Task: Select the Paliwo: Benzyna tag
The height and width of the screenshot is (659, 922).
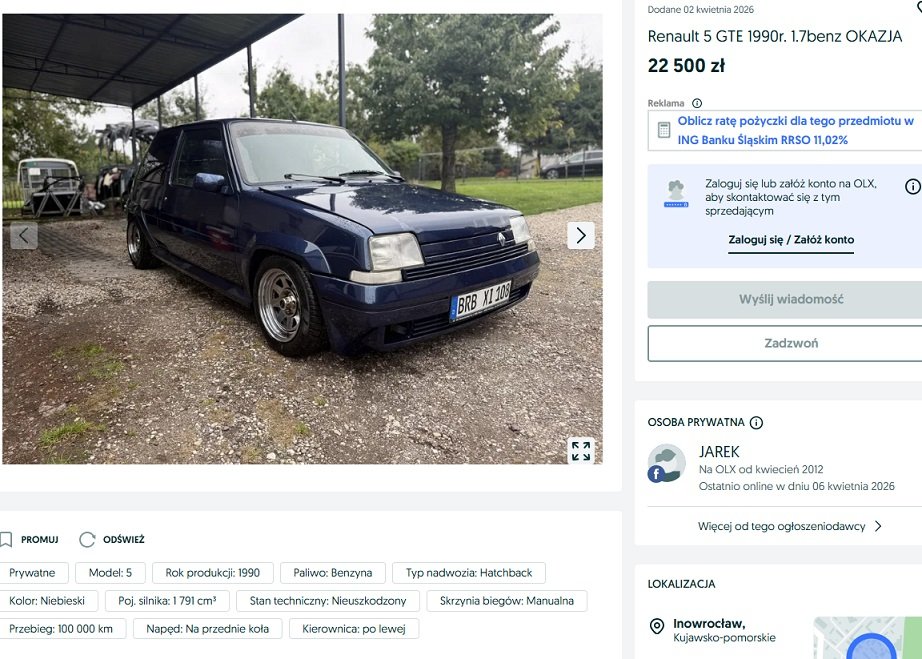Action: tap(333, 573)
